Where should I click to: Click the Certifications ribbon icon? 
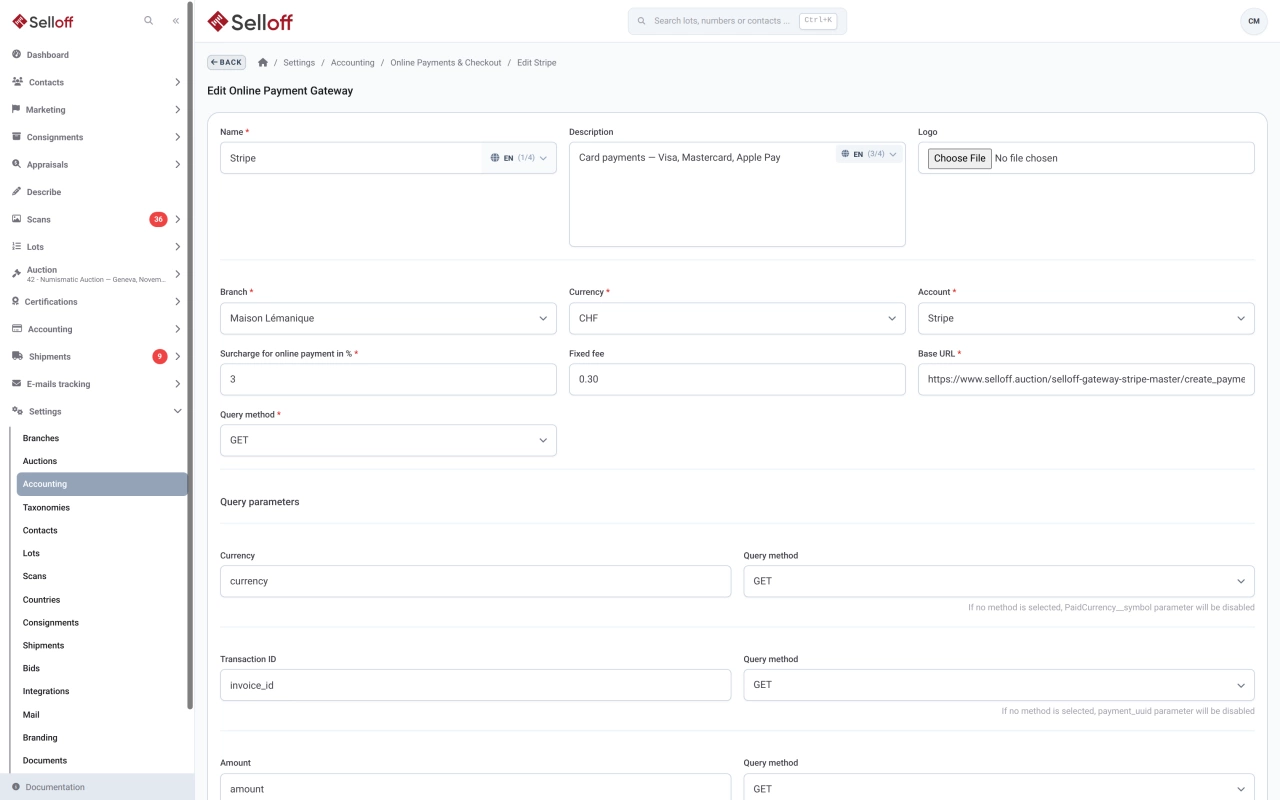(16, 301)
